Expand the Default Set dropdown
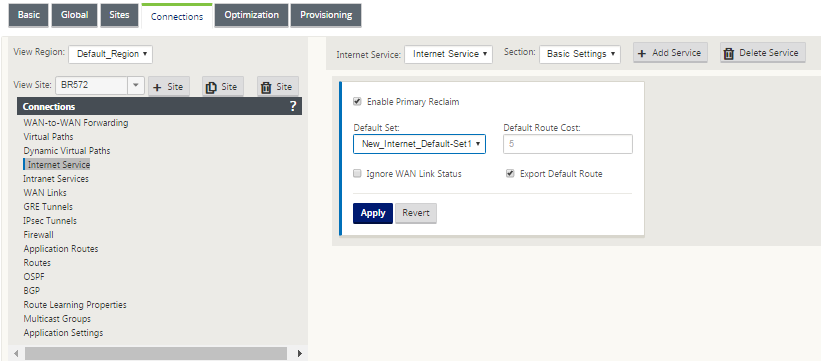The width and height of the screenshot is (827, 361). pos(419,144)
